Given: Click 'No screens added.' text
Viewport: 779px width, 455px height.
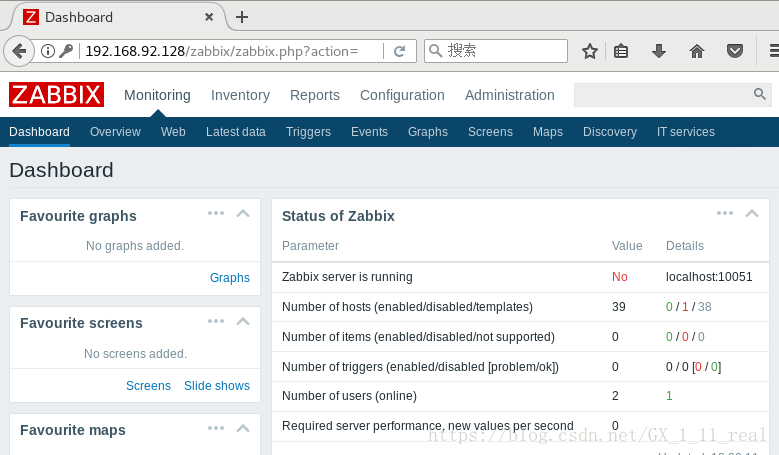Looking at the screenshot, I should click(135, 354).
